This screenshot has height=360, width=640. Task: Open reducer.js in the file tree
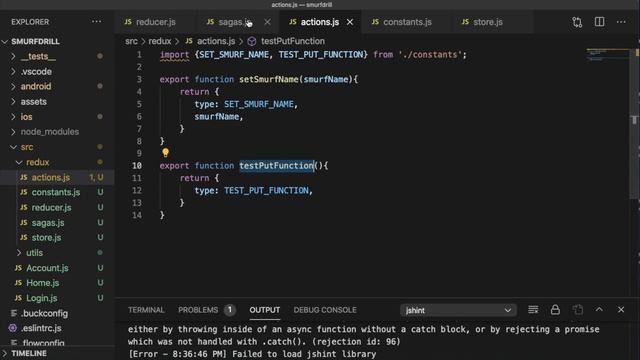[x=51, y=207]
